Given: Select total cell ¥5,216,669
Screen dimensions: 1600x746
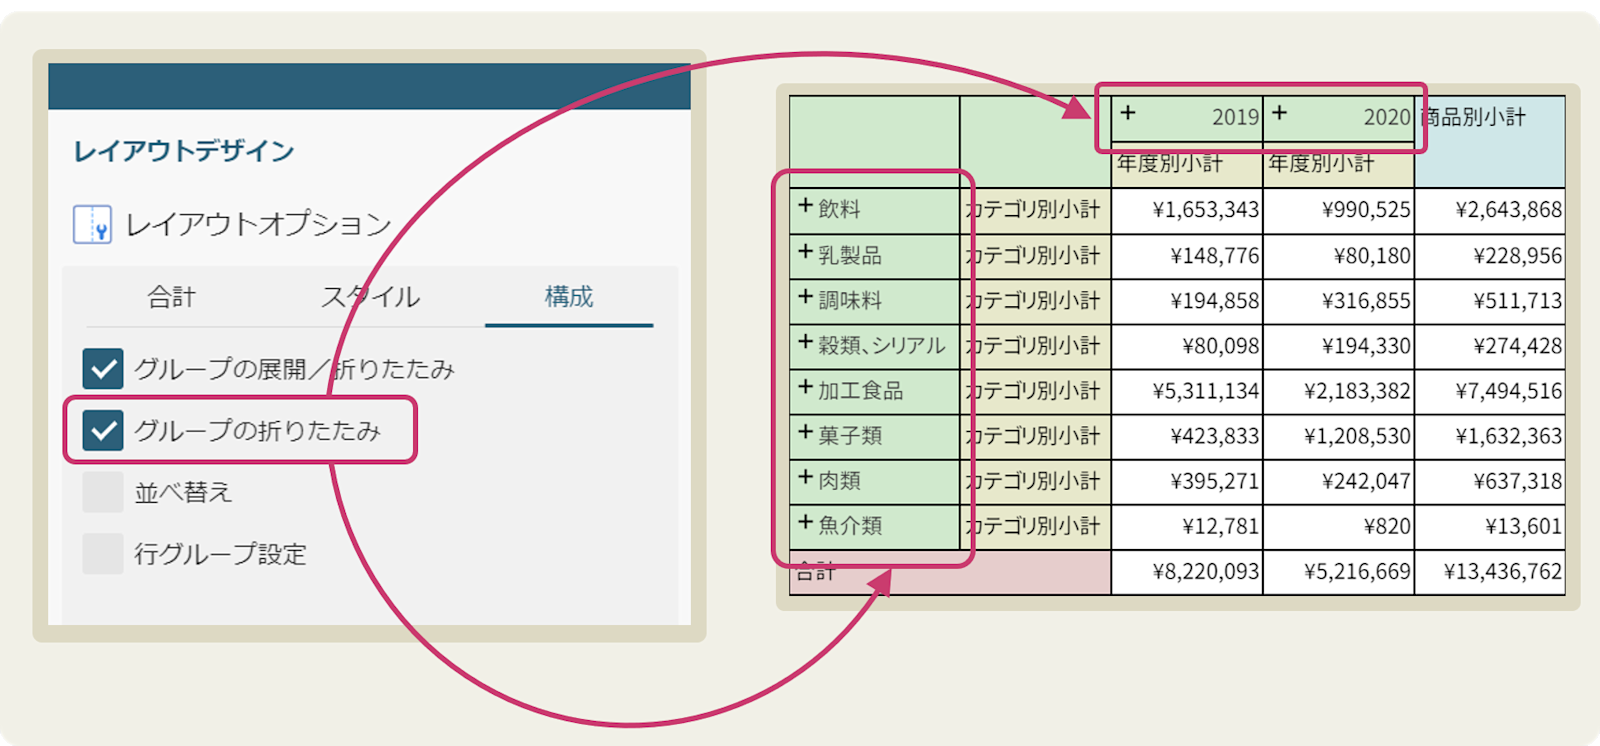Looking at the screenshot, I should click(1339, 572).
